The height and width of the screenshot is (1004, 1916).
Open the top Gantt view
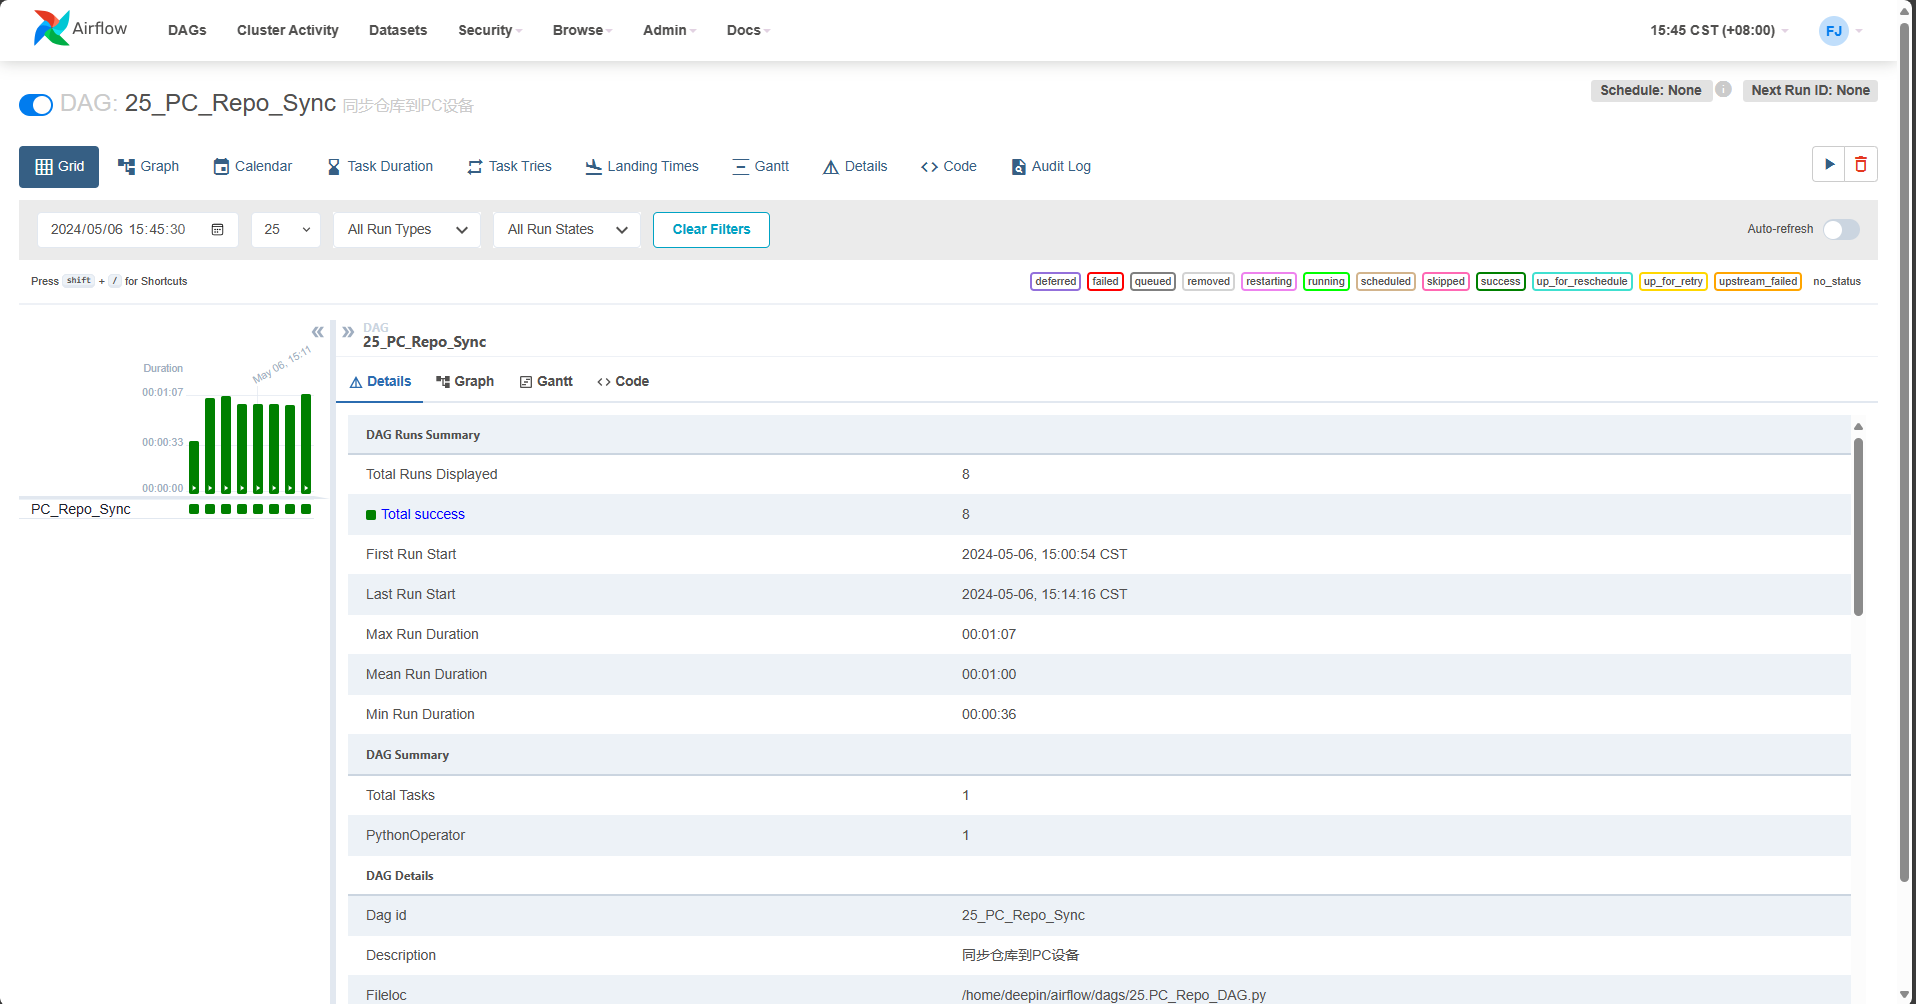click(761, 166)
